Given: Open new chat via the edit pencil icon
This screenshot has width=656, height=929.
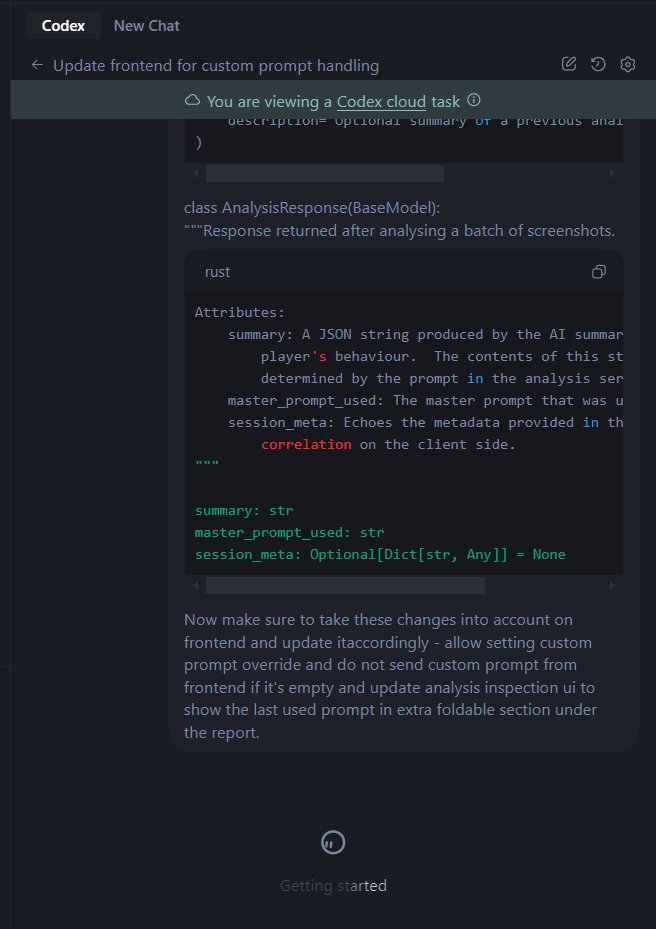Looking at the screenshot, I should click(x=569, y=64).
